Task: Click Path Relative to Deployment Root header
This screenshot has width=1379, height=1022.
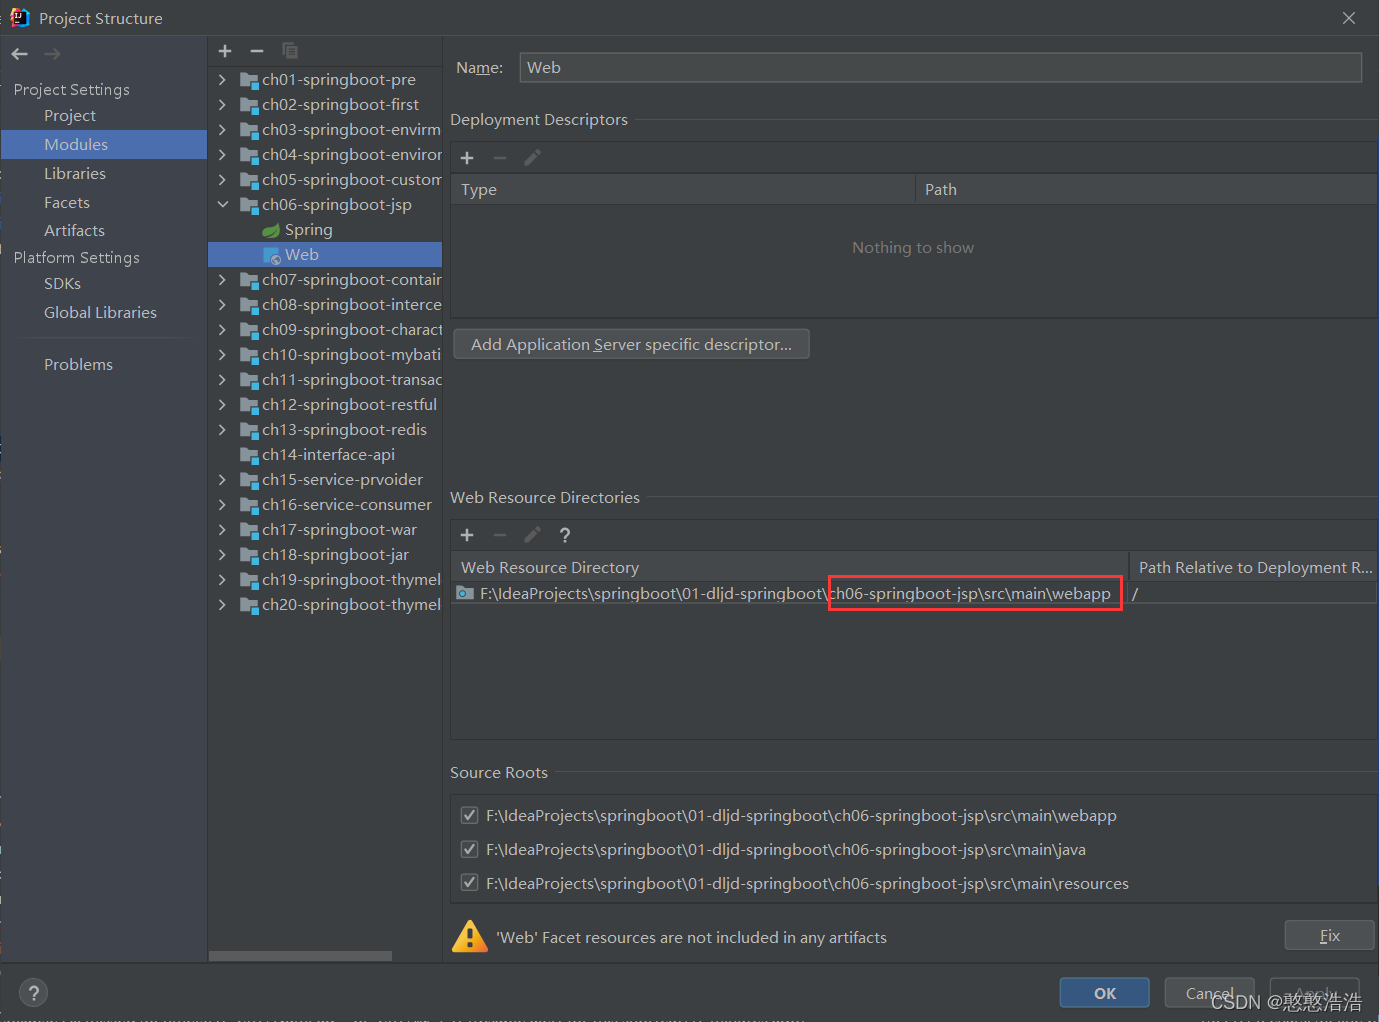Action: 1254,567
